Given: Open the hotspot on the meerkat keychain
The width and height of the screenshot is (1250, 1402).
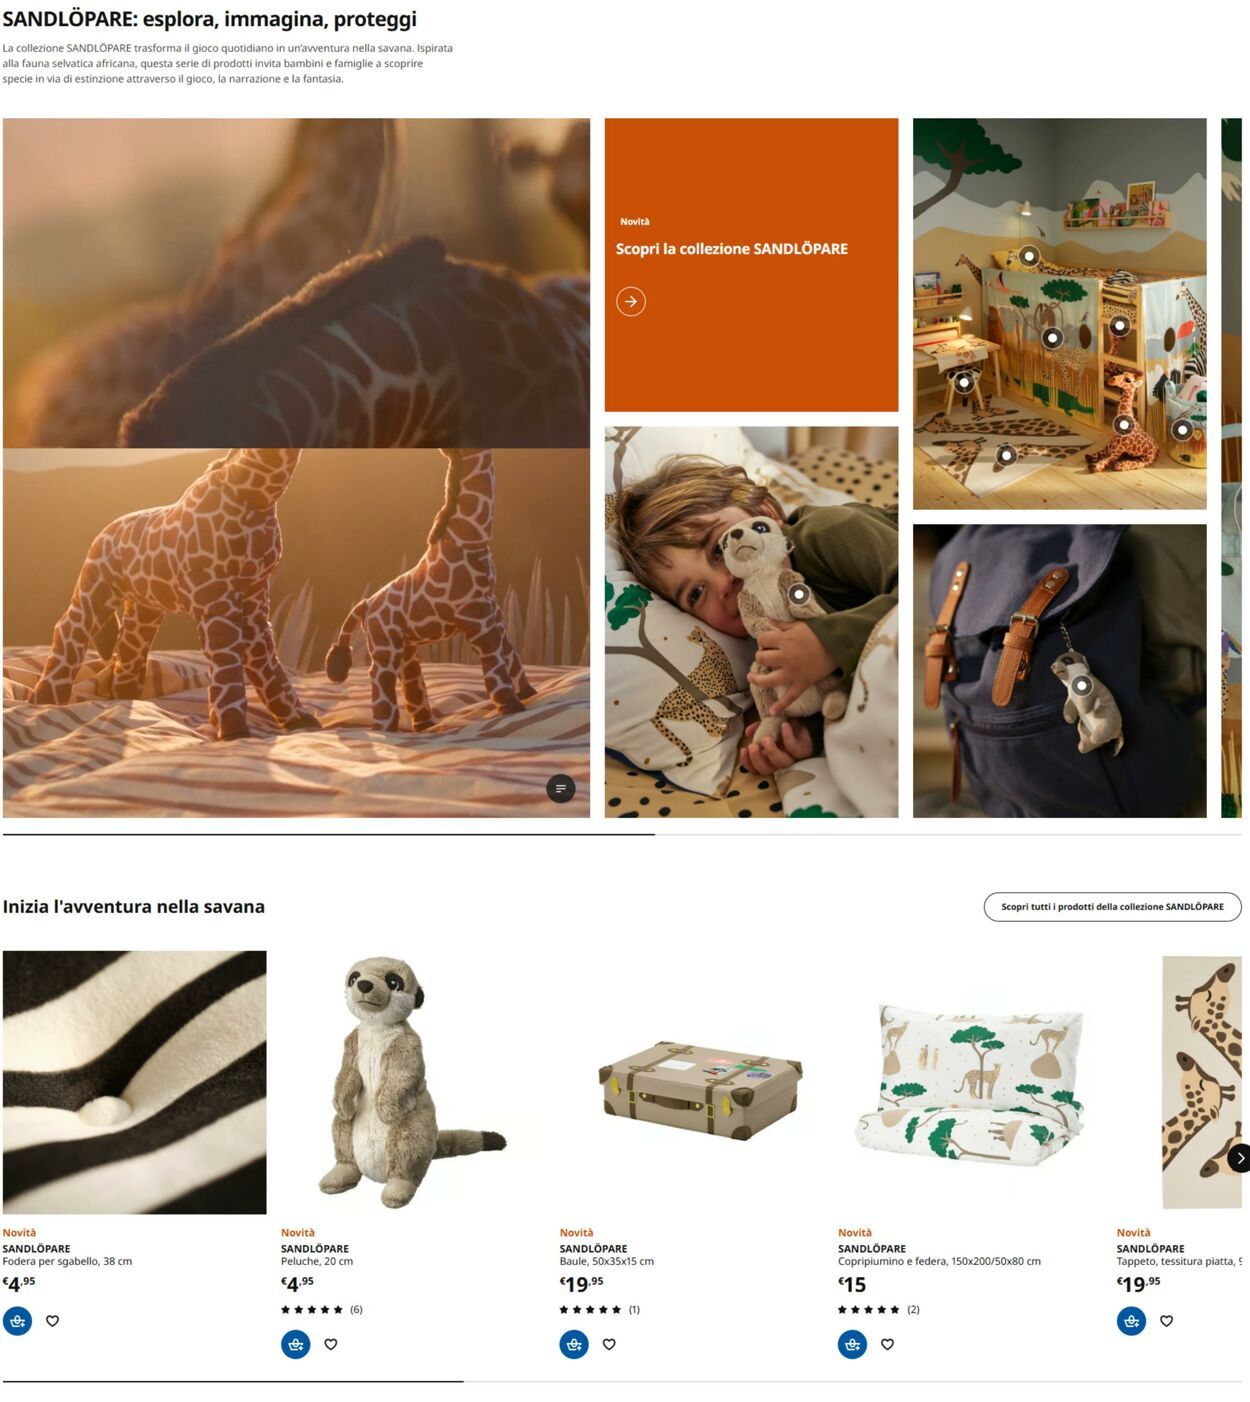Looking at the screenshot, I should (1081, 686).
